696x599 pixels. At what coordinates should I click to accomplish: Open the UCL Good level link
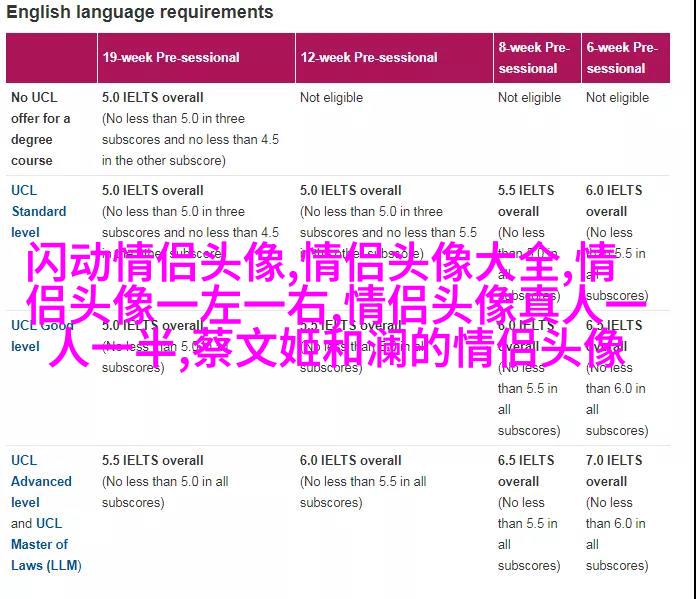42,336
